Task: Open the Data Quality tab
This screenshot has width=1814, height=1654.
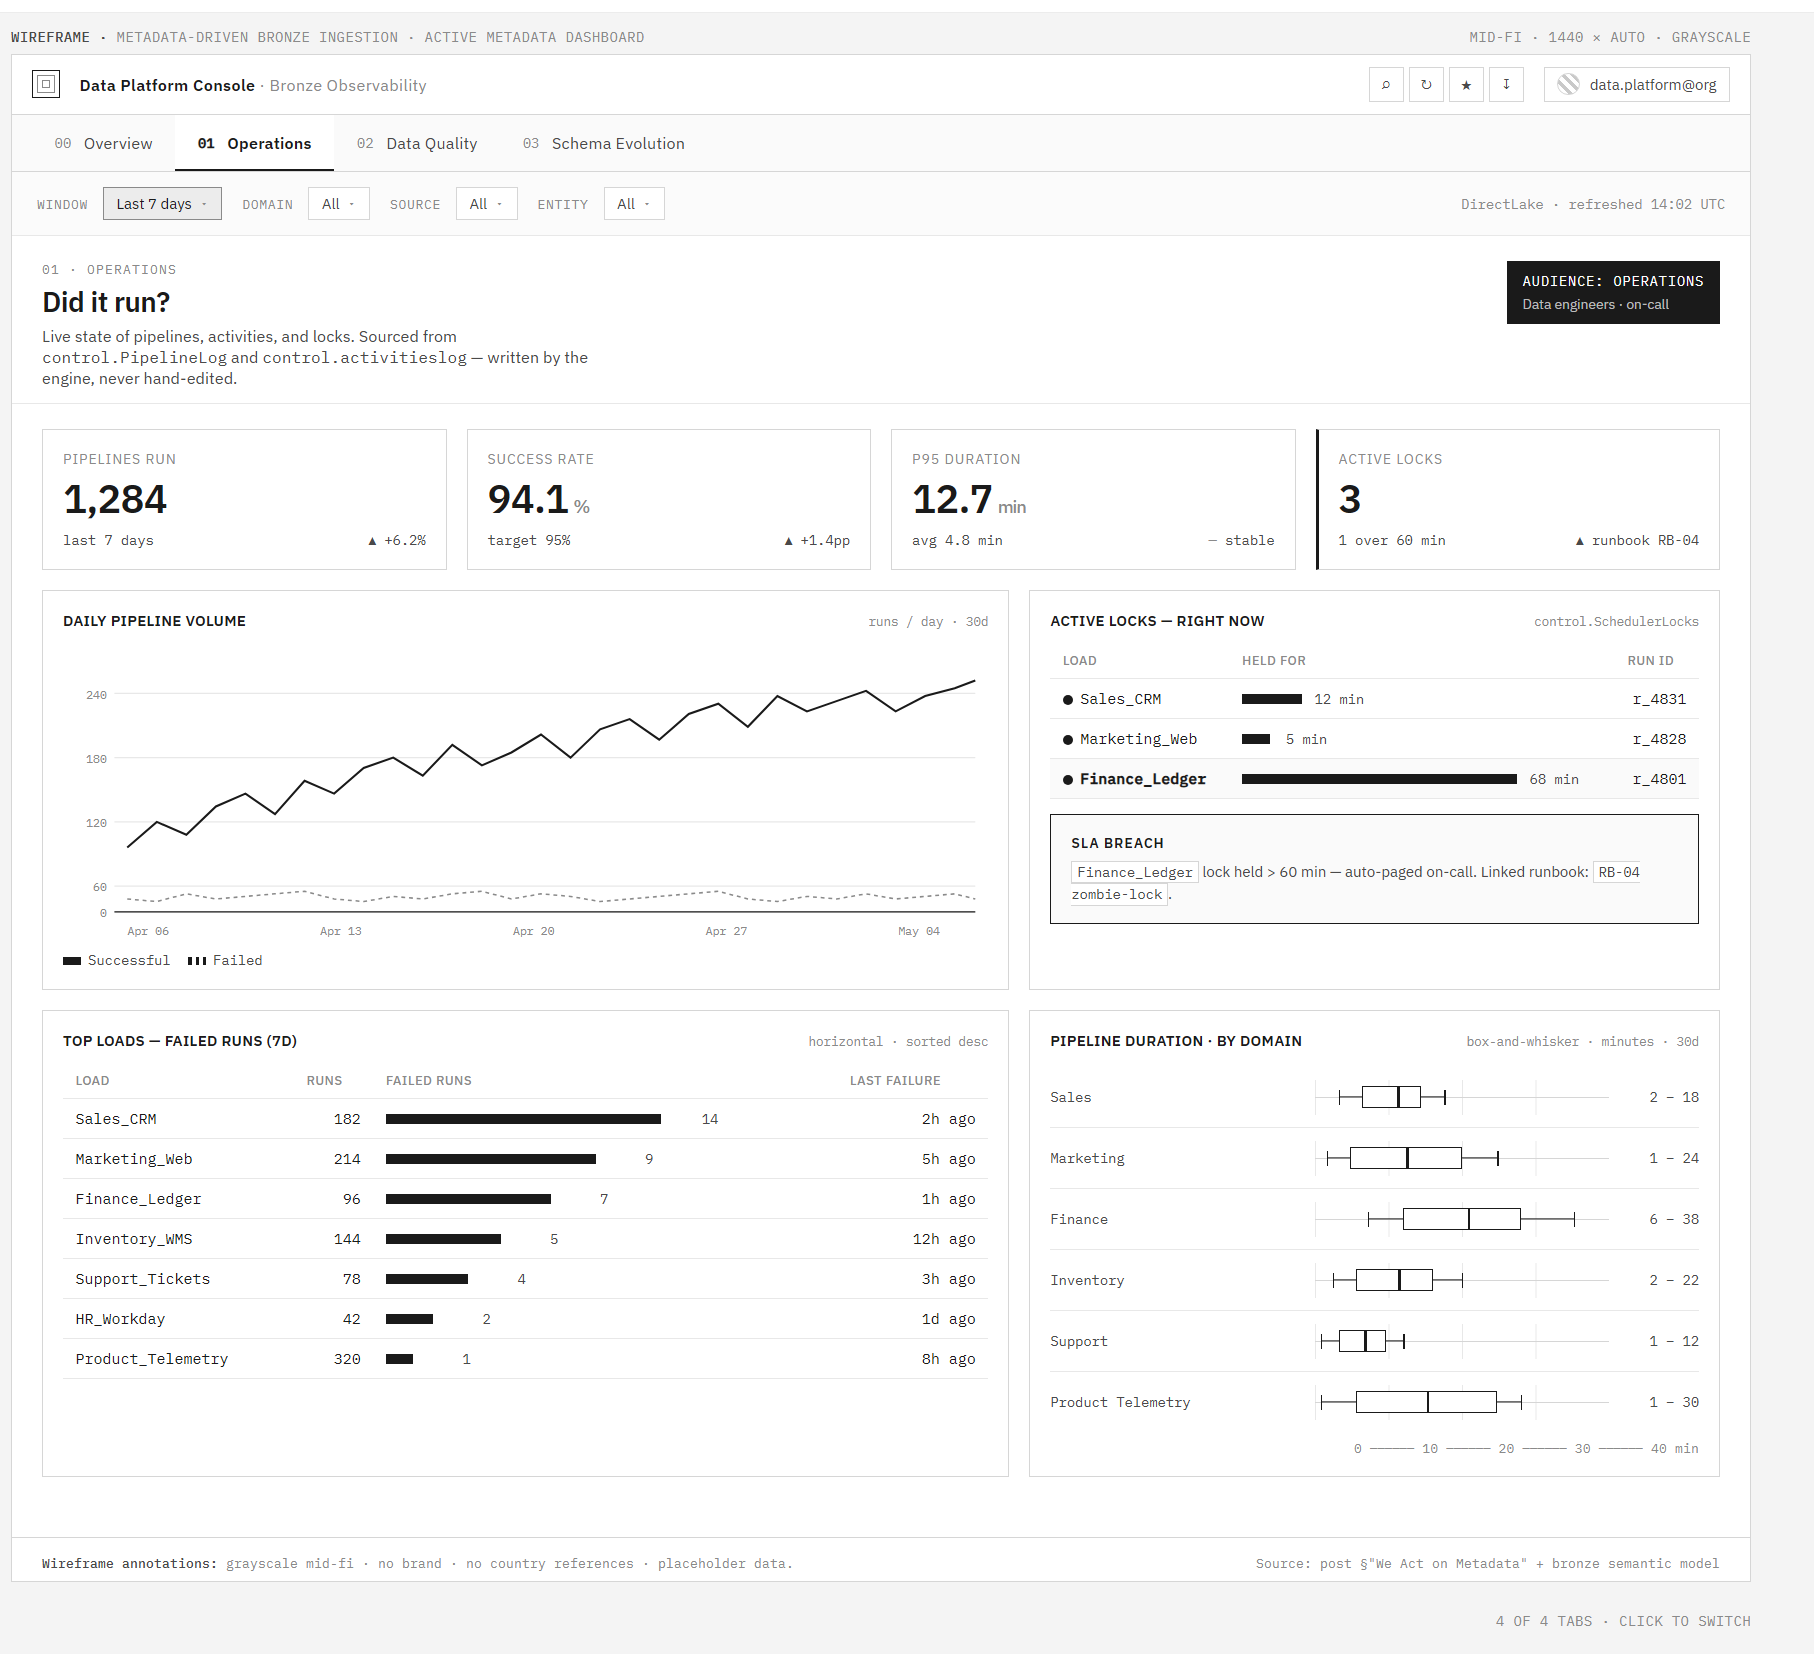Action: coord(417,143)
